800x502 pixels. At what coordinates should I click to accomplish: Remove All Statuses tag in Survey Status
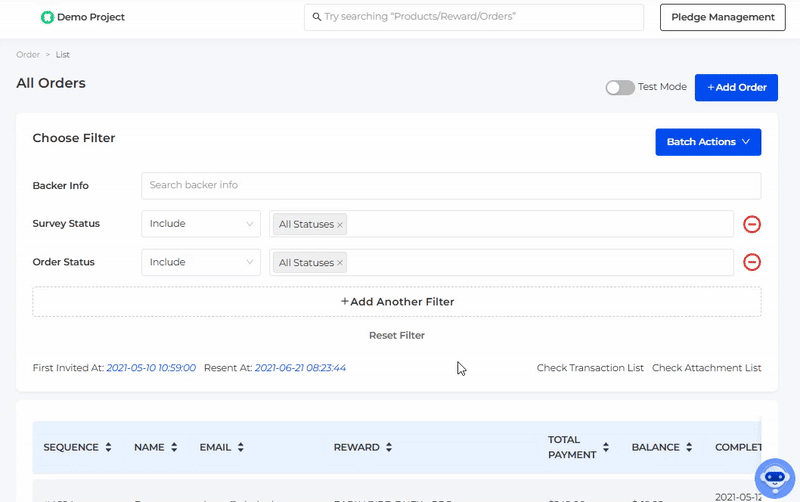tap(340, 225)
